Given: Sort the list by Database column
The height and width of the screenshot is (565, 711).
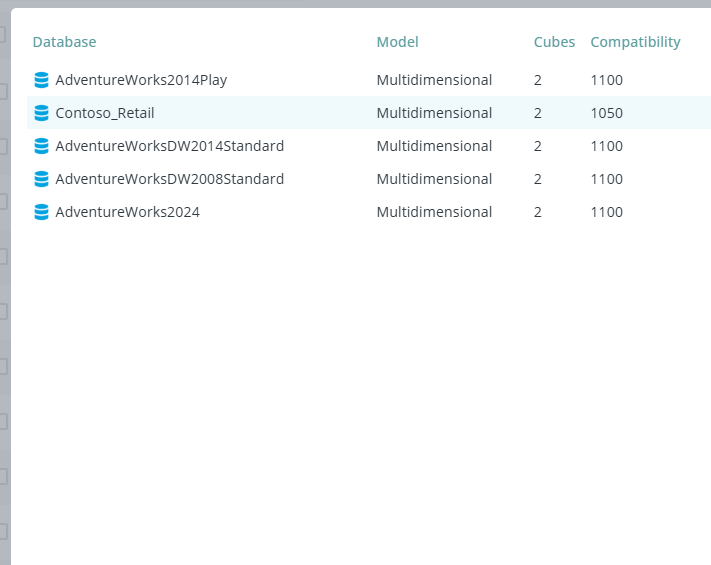Looking at the screenshot, I should (x=64, y=42).
